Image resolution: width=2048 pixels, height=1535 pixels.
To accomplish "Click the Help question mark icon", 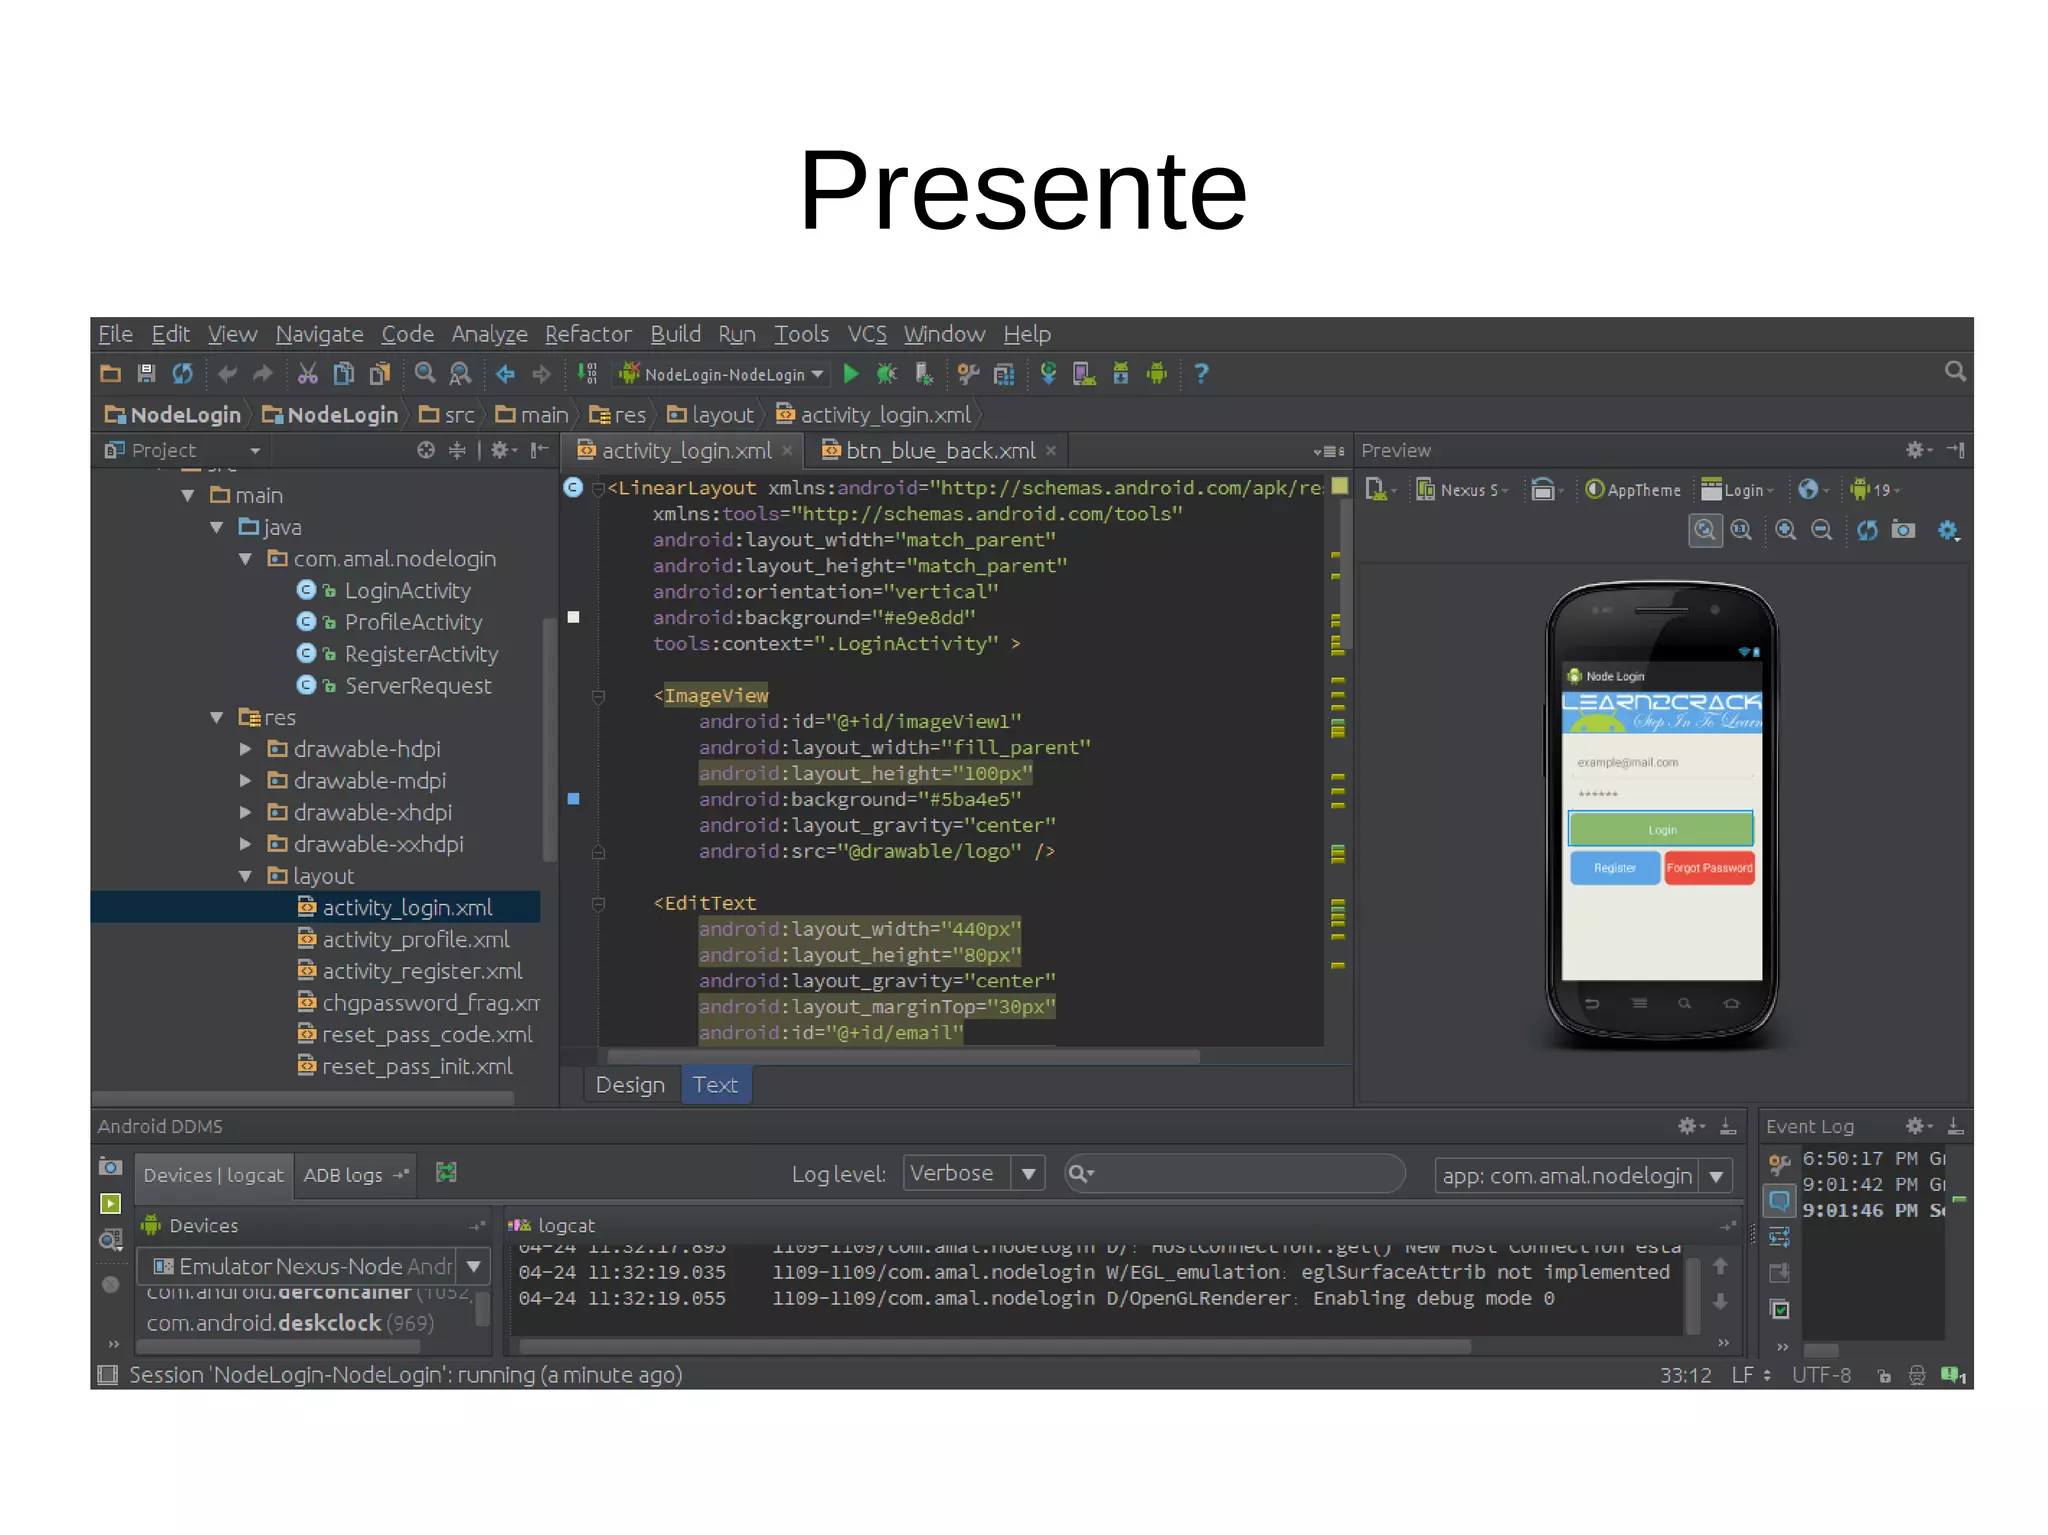I will click(x=1201, y=374).
